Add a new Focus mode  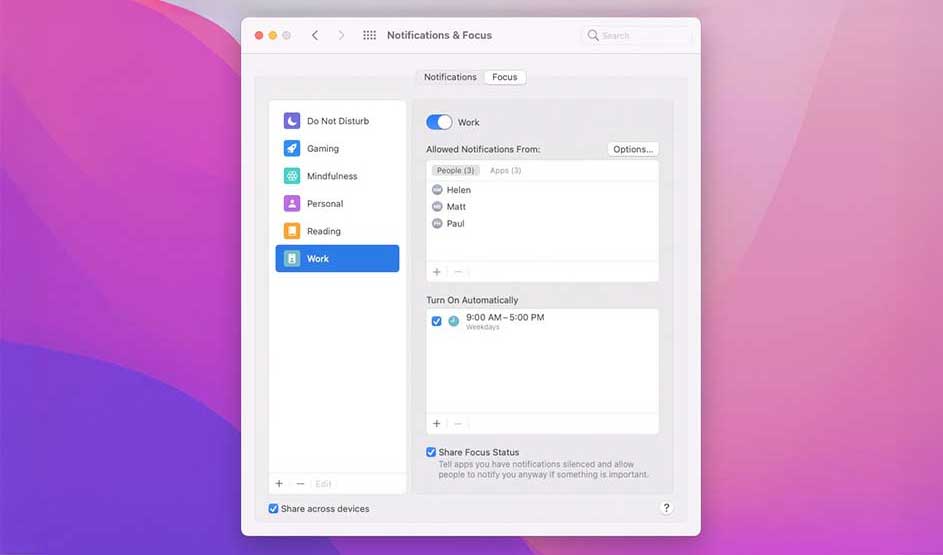(x=279, y=483)
